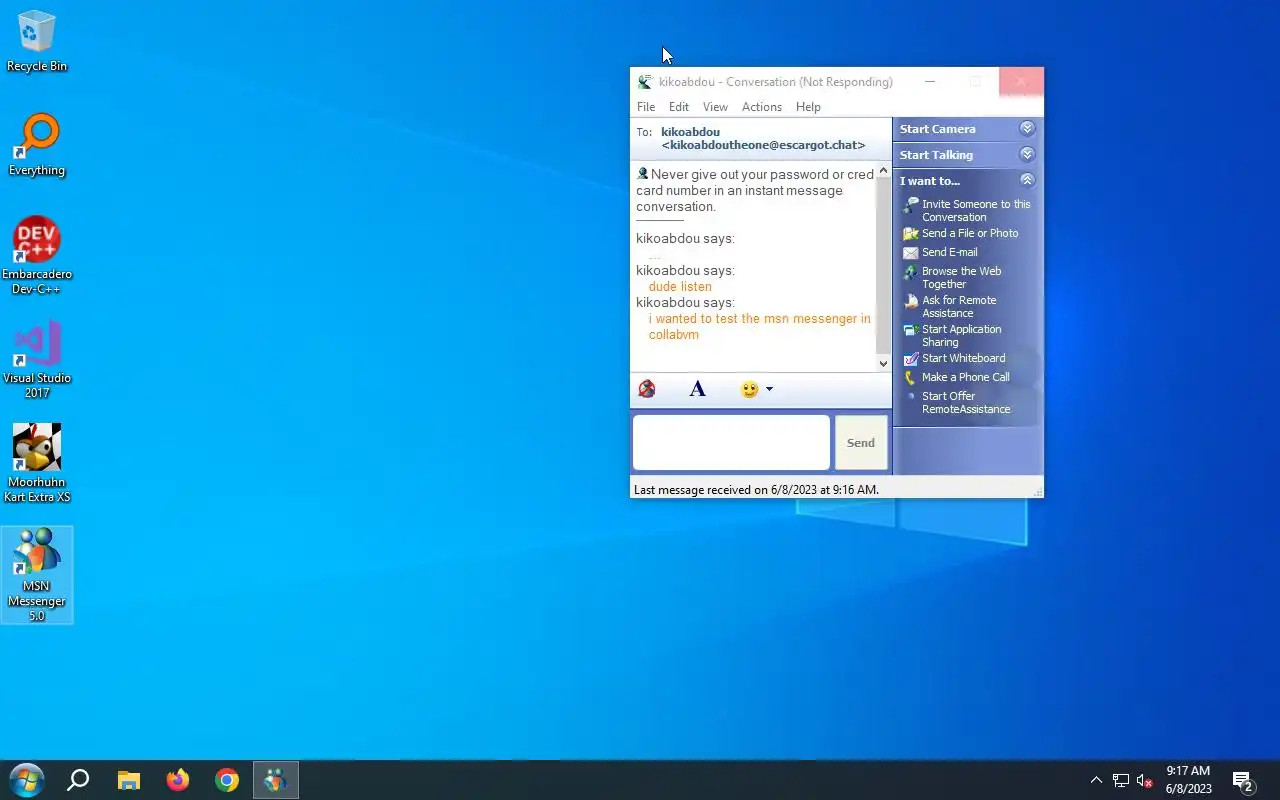Click the Start Camera header text

(937, 129)
